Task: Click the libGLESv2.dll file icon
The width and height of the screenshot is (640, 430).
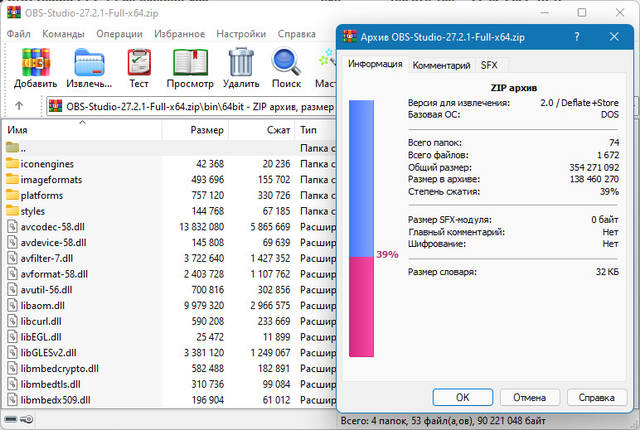Action: [x=13, y=352]
